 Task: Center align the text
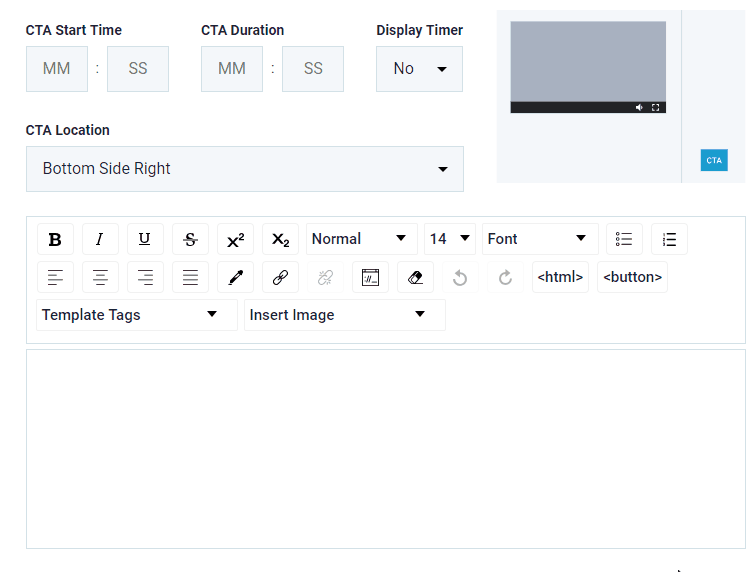[x=100, y=277]
